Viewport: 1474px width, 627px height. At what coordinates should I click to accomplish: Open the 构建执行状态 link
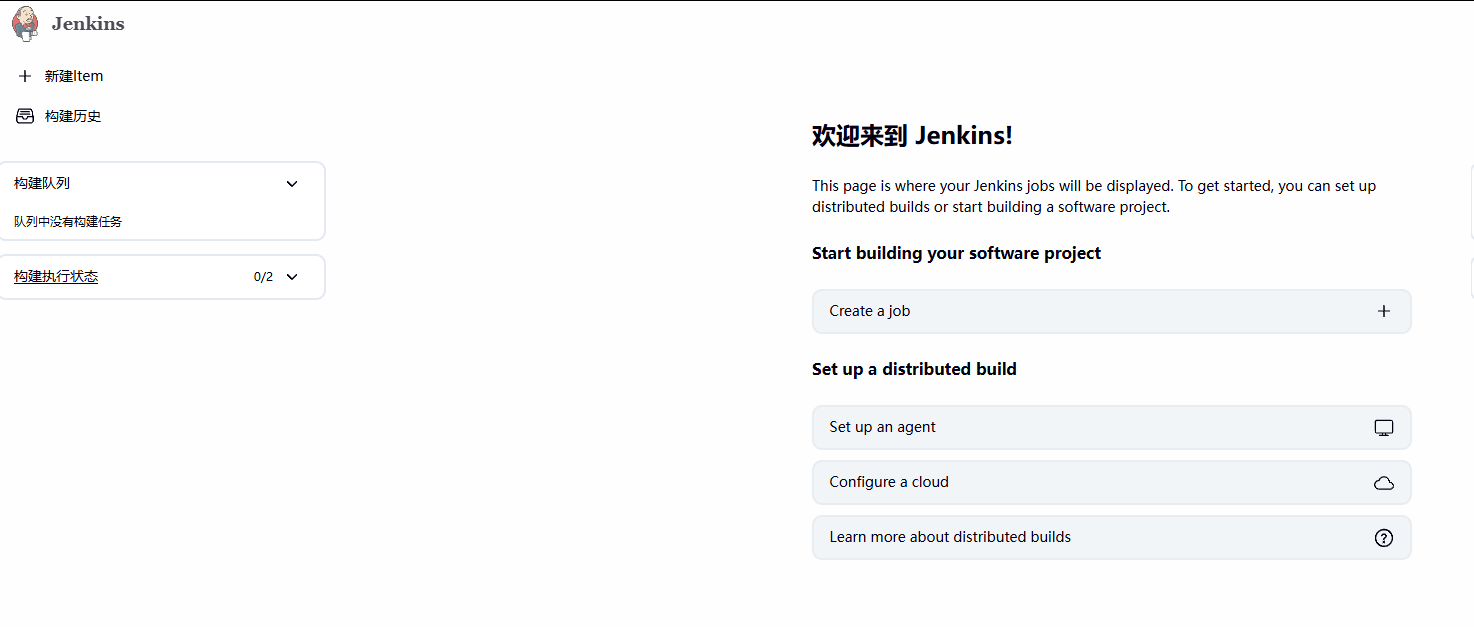(56, 277)
